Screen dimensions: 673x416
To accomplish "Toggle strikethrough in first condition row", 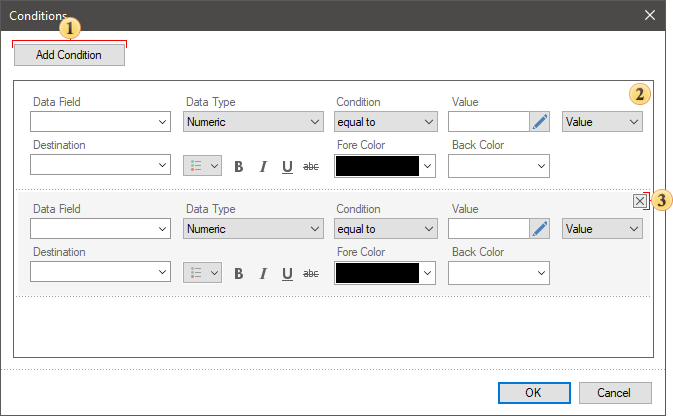I will (311, 166).
